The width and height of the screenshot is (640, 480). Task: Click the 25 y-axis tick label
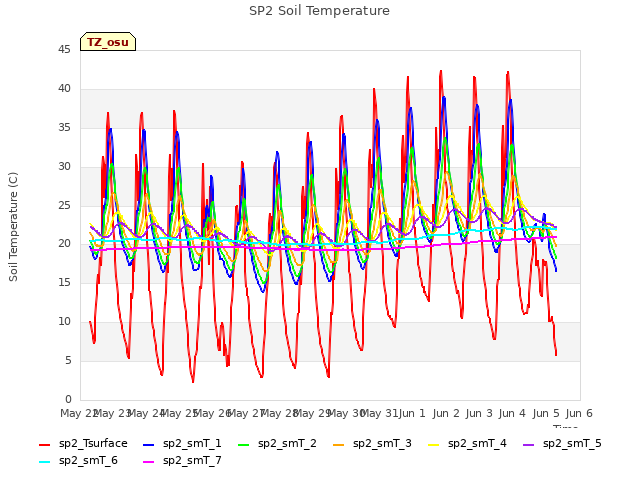(x=64, y=205)
